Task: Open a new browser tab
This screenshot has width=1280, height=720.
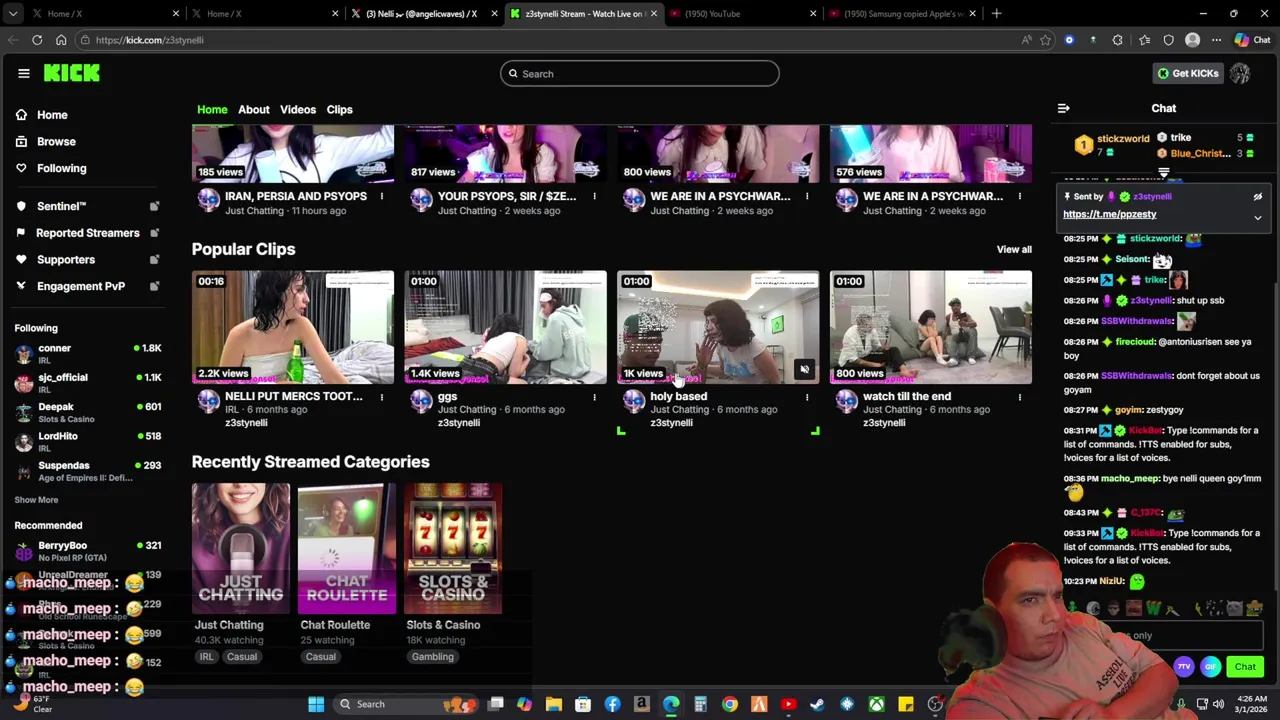Action: [x=996, y=14]
